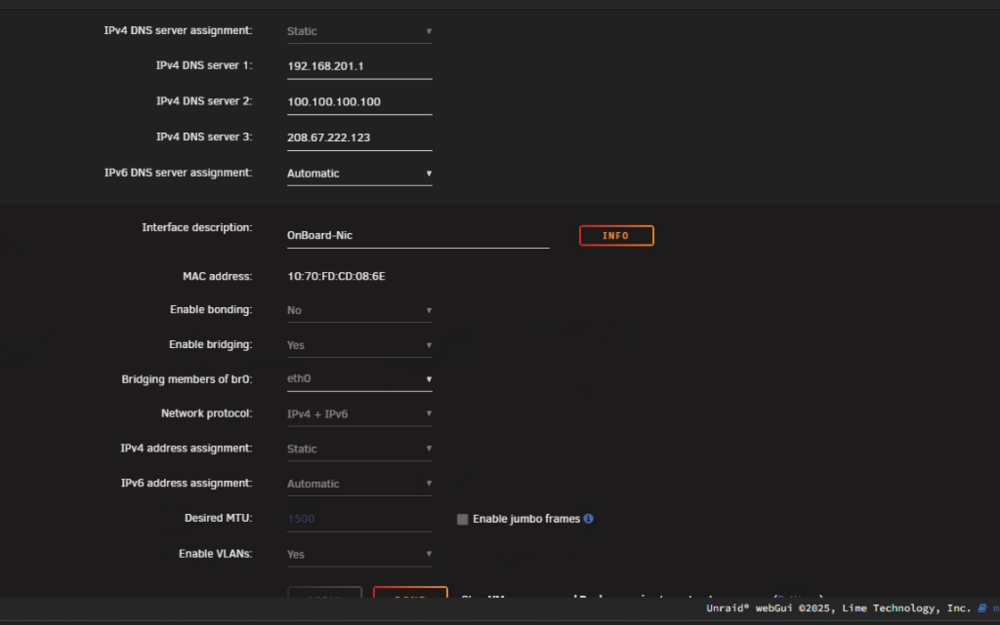Click "IPv4 DNS server 3:" label
This screenshot has height=625, width=1000.
204,136
